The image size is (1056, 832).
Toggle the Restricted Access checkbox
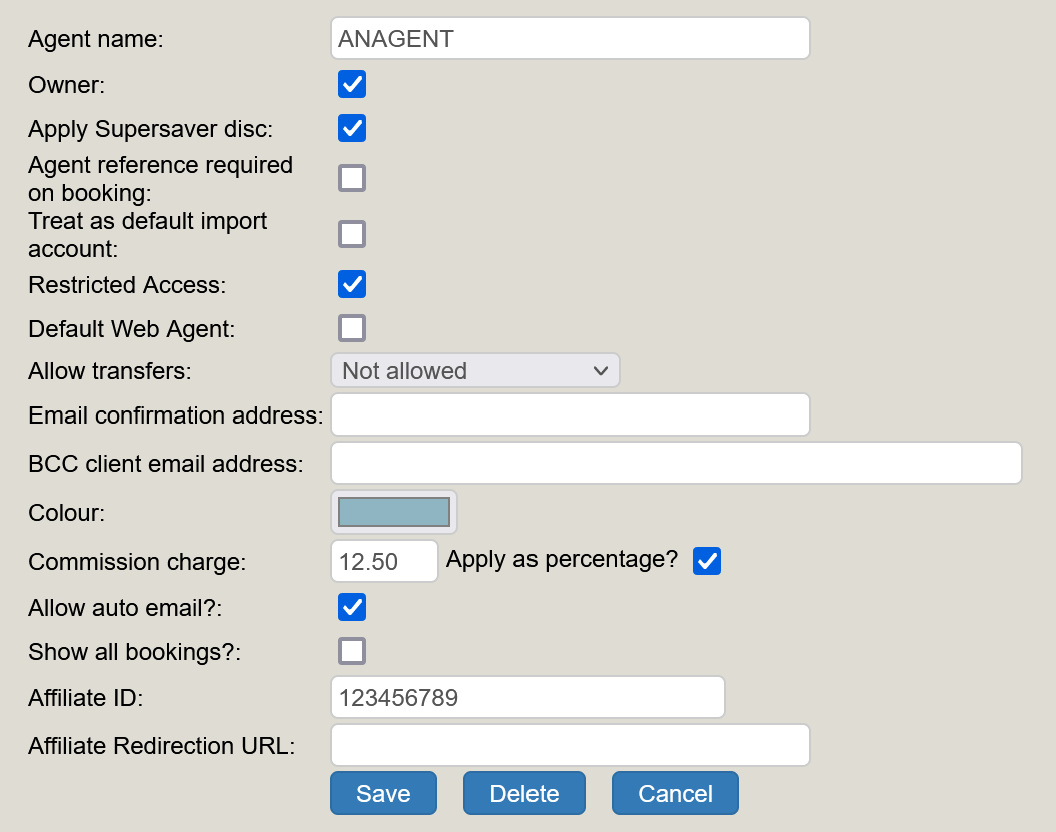tap(352, 284)
